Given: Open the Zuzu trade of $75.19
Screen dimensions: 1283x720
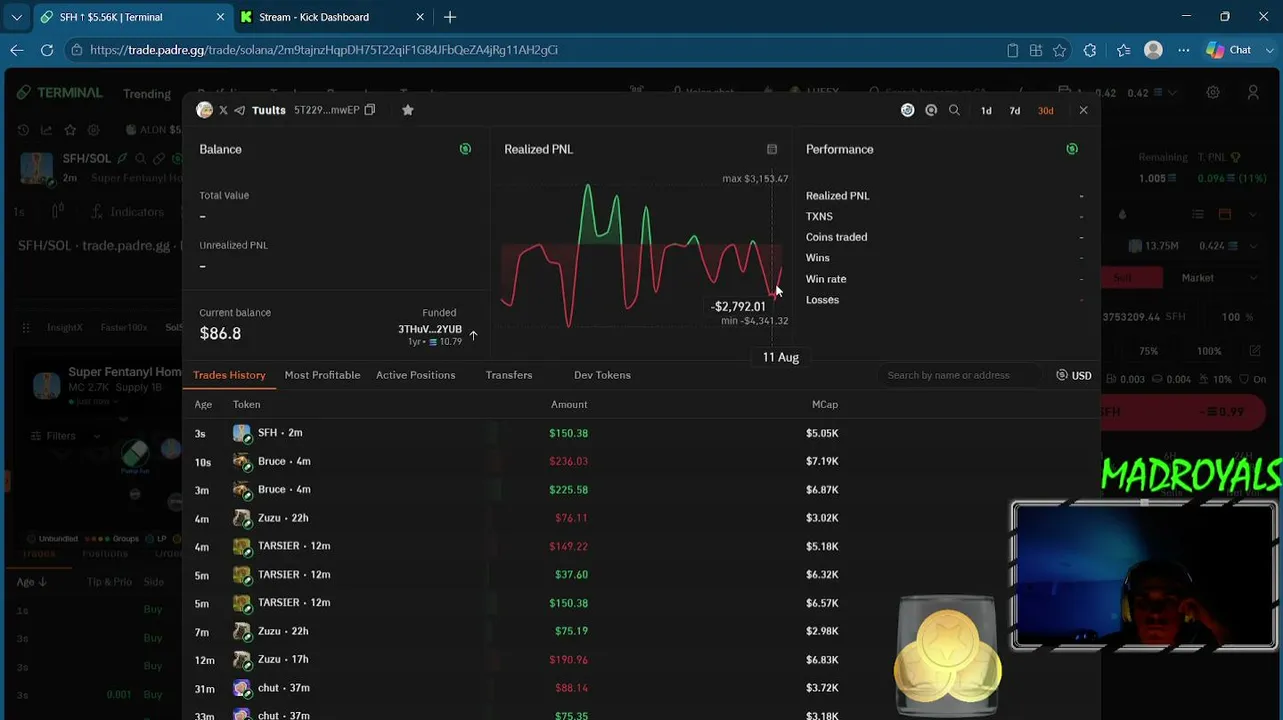Looking at the screenshot, I should [x=641, y=631].
